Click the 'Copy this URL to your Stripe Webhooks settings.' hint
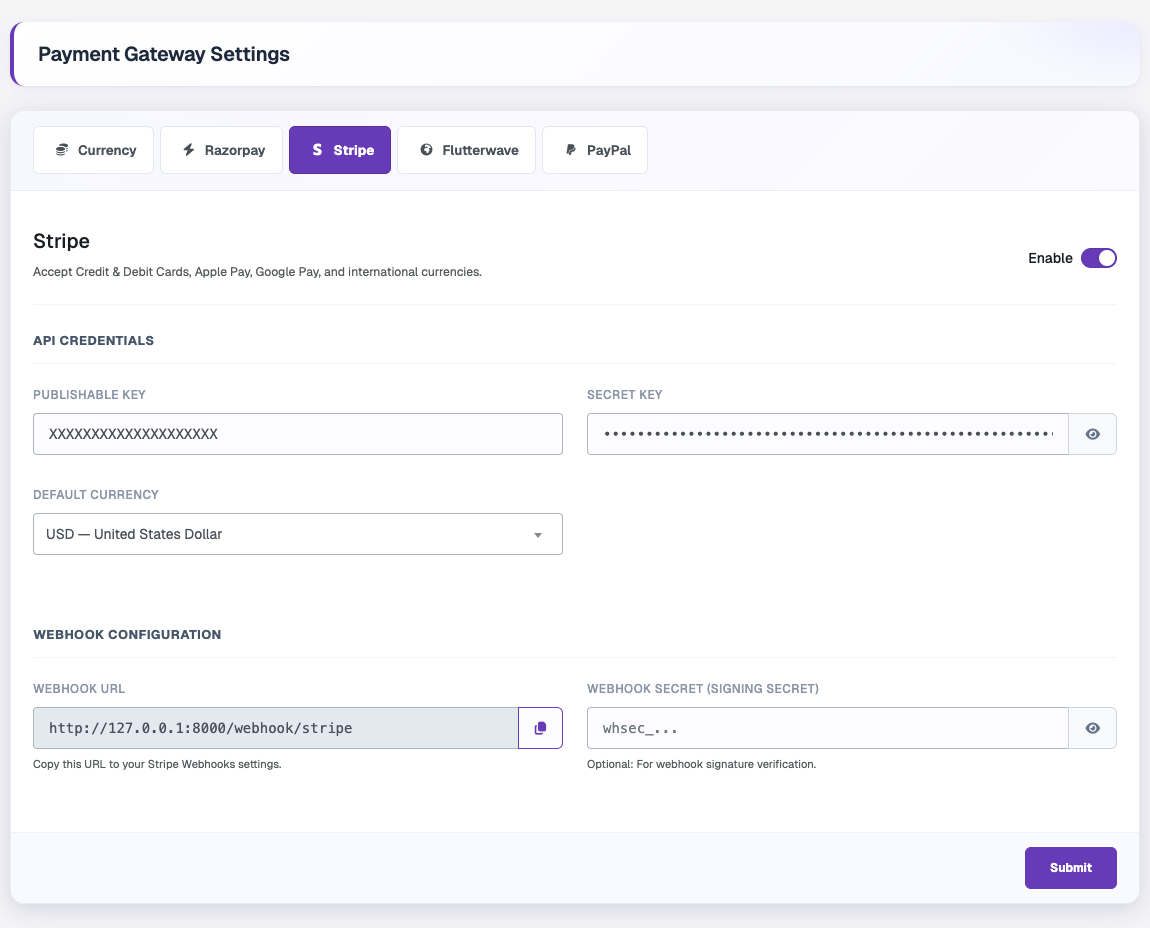The image size is (1150, 928). [157, 764]
